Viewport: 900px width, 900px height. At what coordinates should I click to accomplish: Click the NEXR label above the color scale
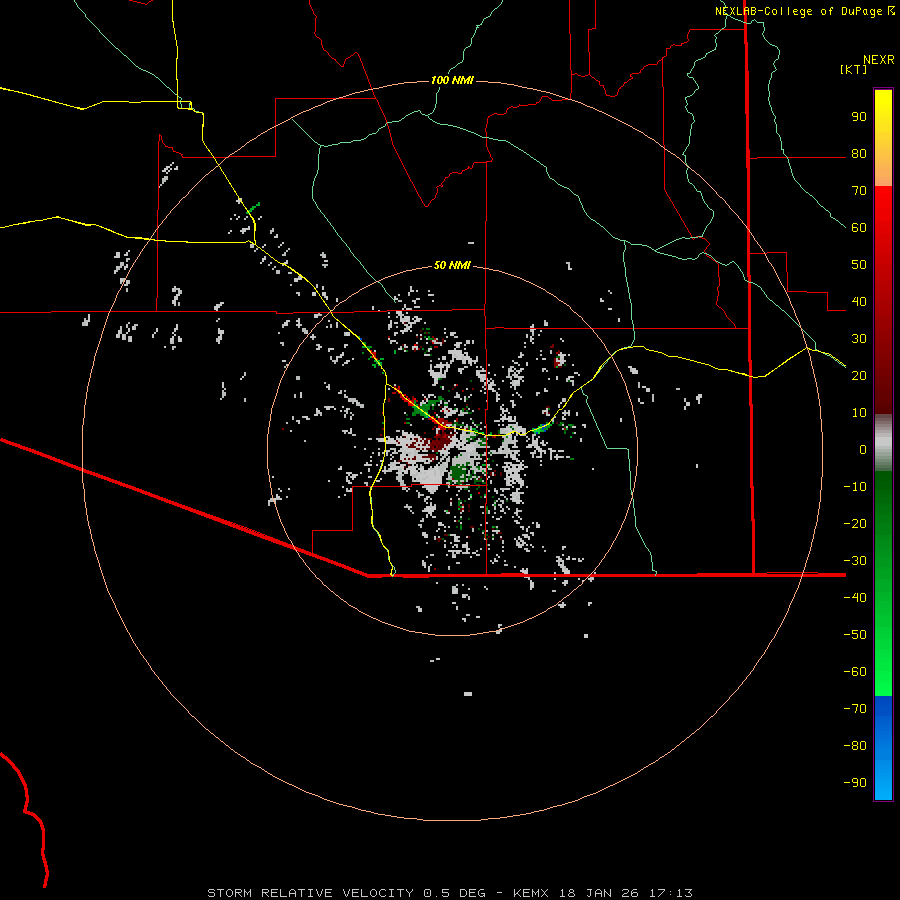pyautogui.click(x=879, y=60)
